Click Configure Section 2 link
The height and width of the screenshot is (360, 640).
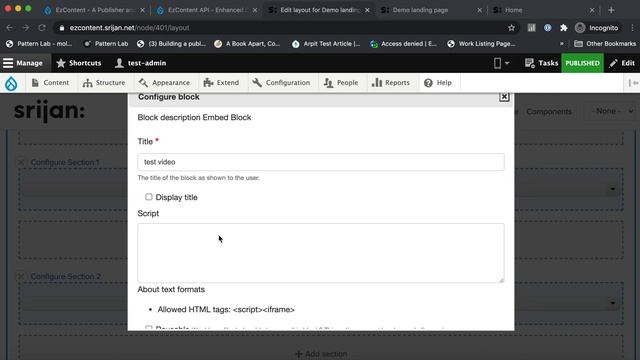tap(66, 276)
